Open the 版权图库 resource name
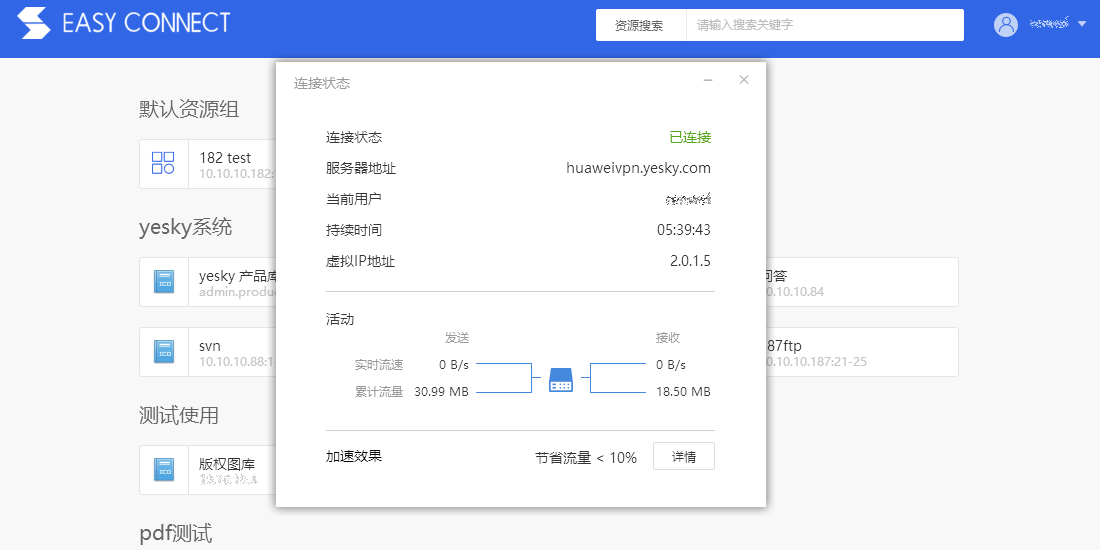Screen dimensions: 1100x550 pyautogui.click(x=227, y=464)
